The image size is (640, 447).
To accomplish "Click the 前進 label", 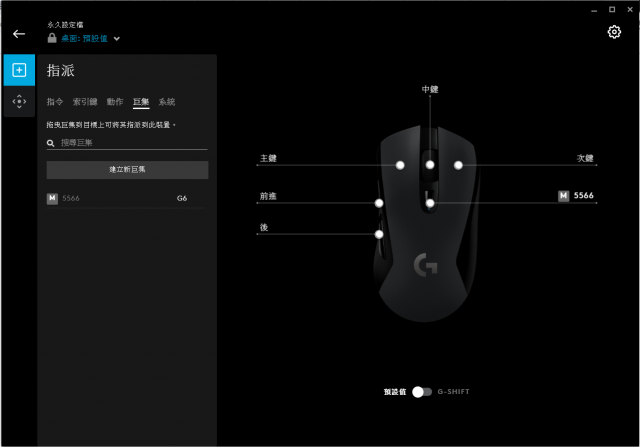I will (x=268, y=196).
